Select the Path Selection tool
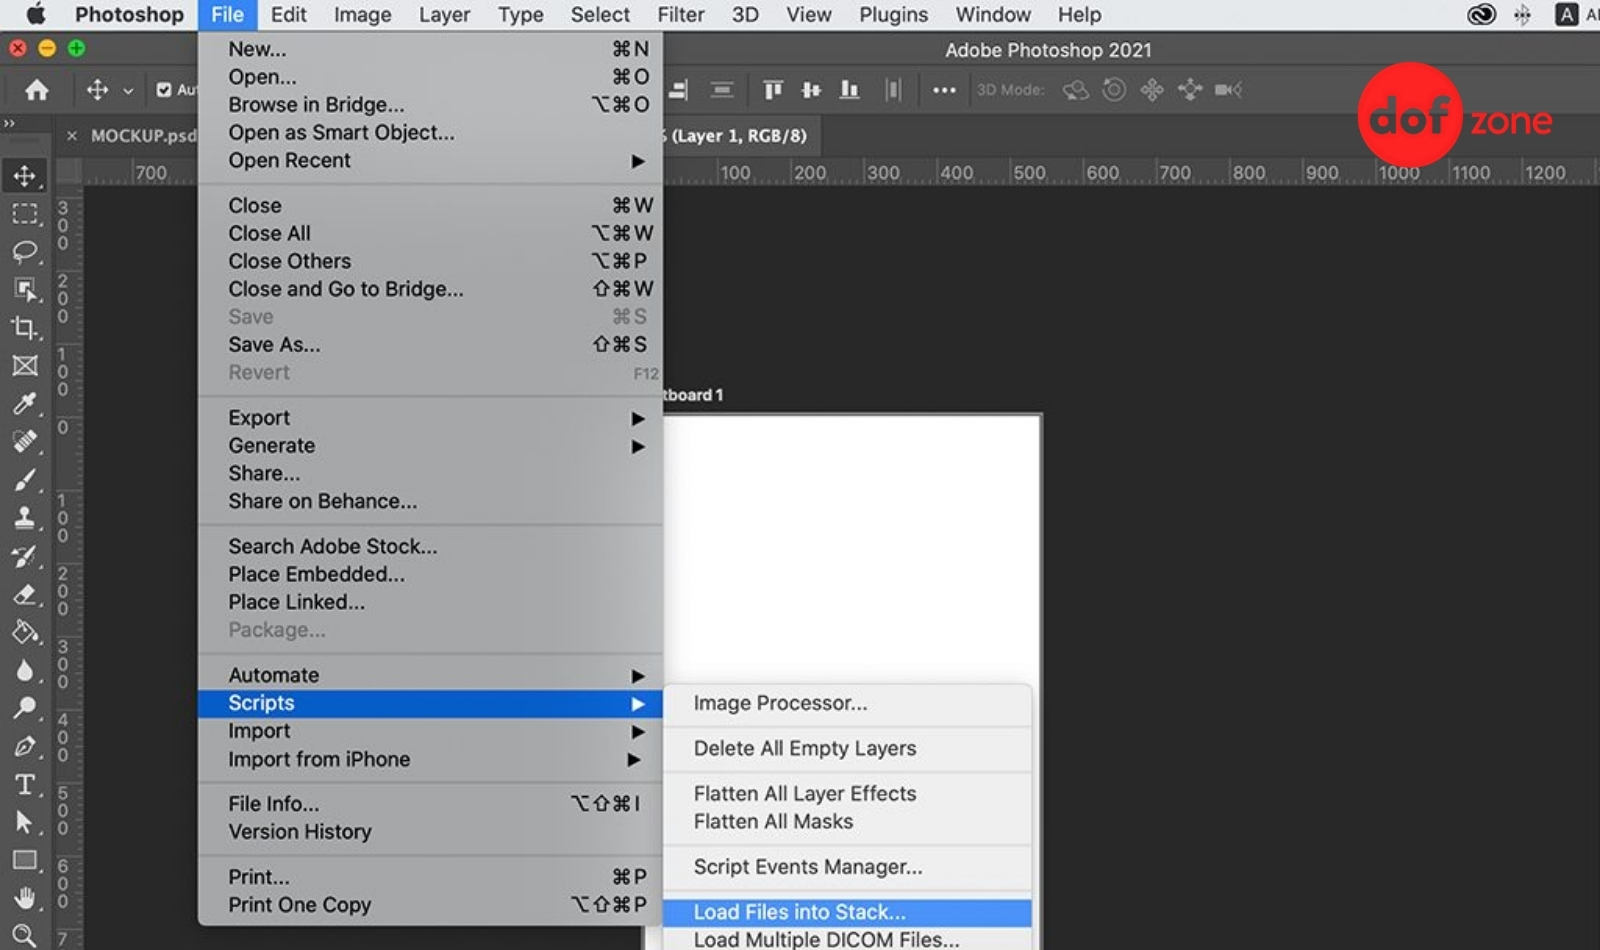 point(25,822)
